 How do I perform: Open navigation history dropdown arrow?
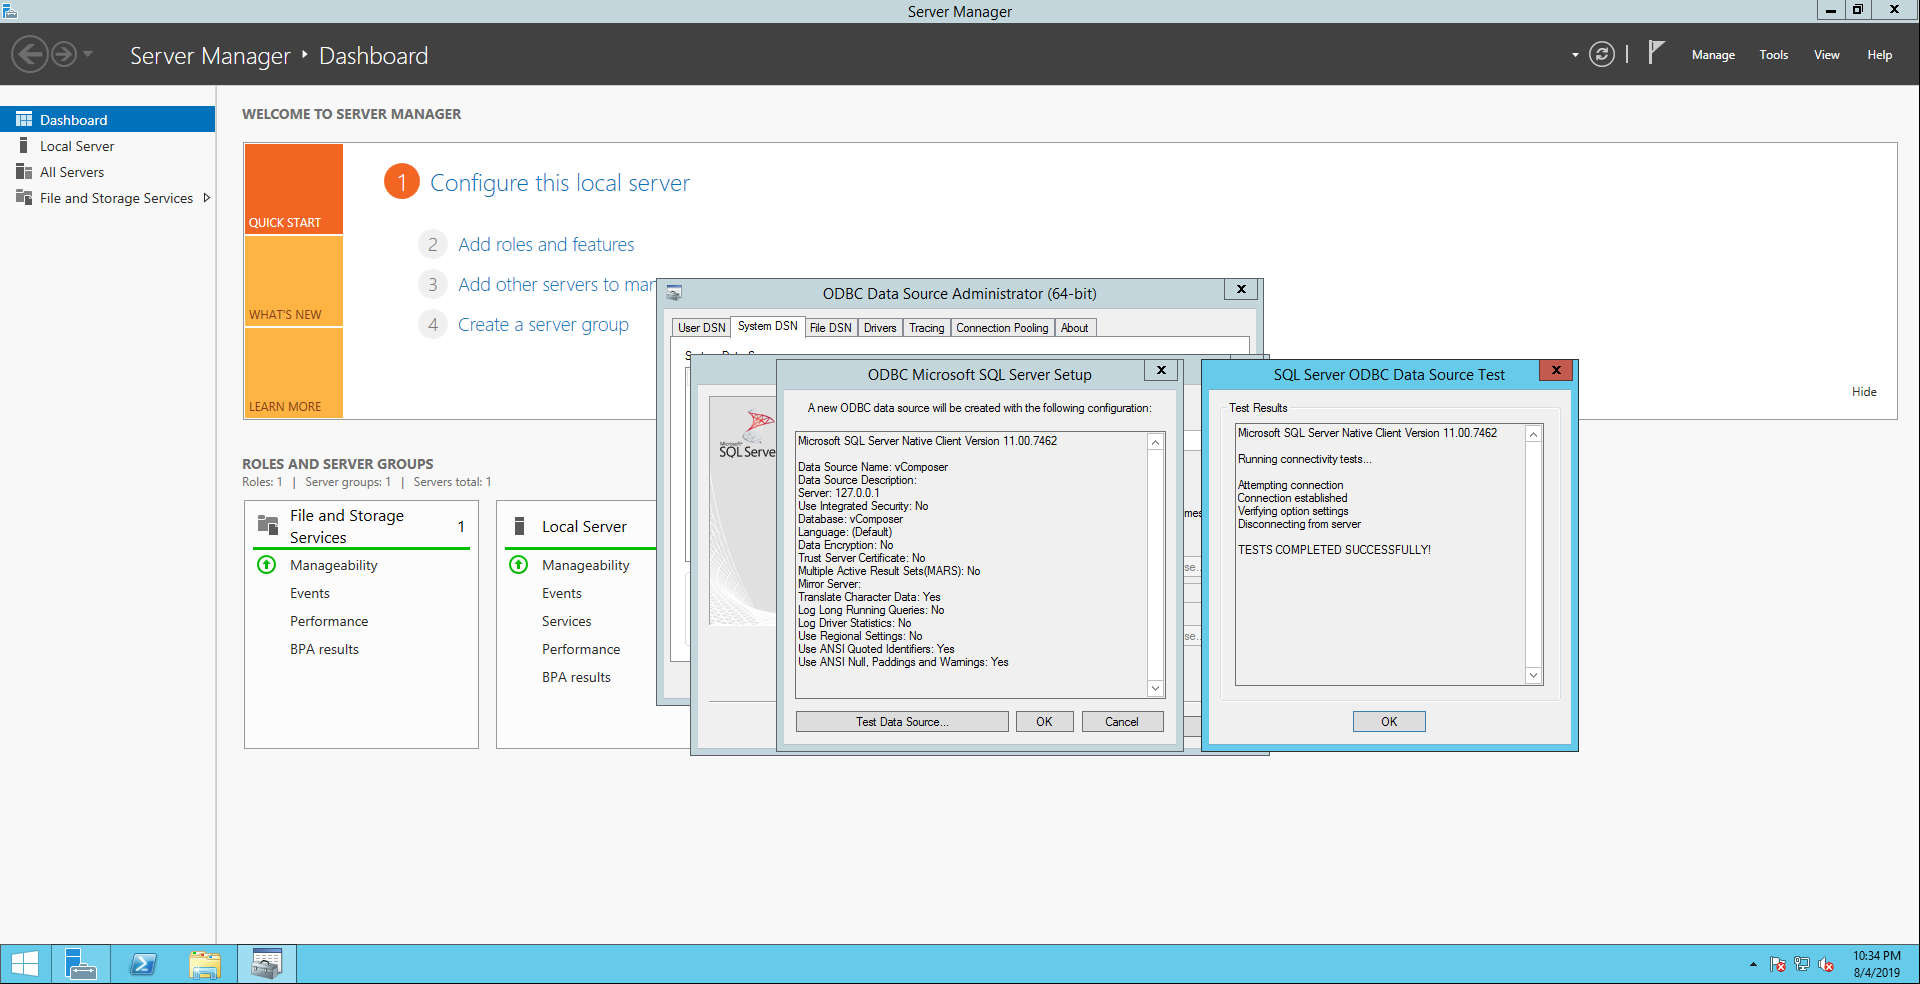pos(88,54)
